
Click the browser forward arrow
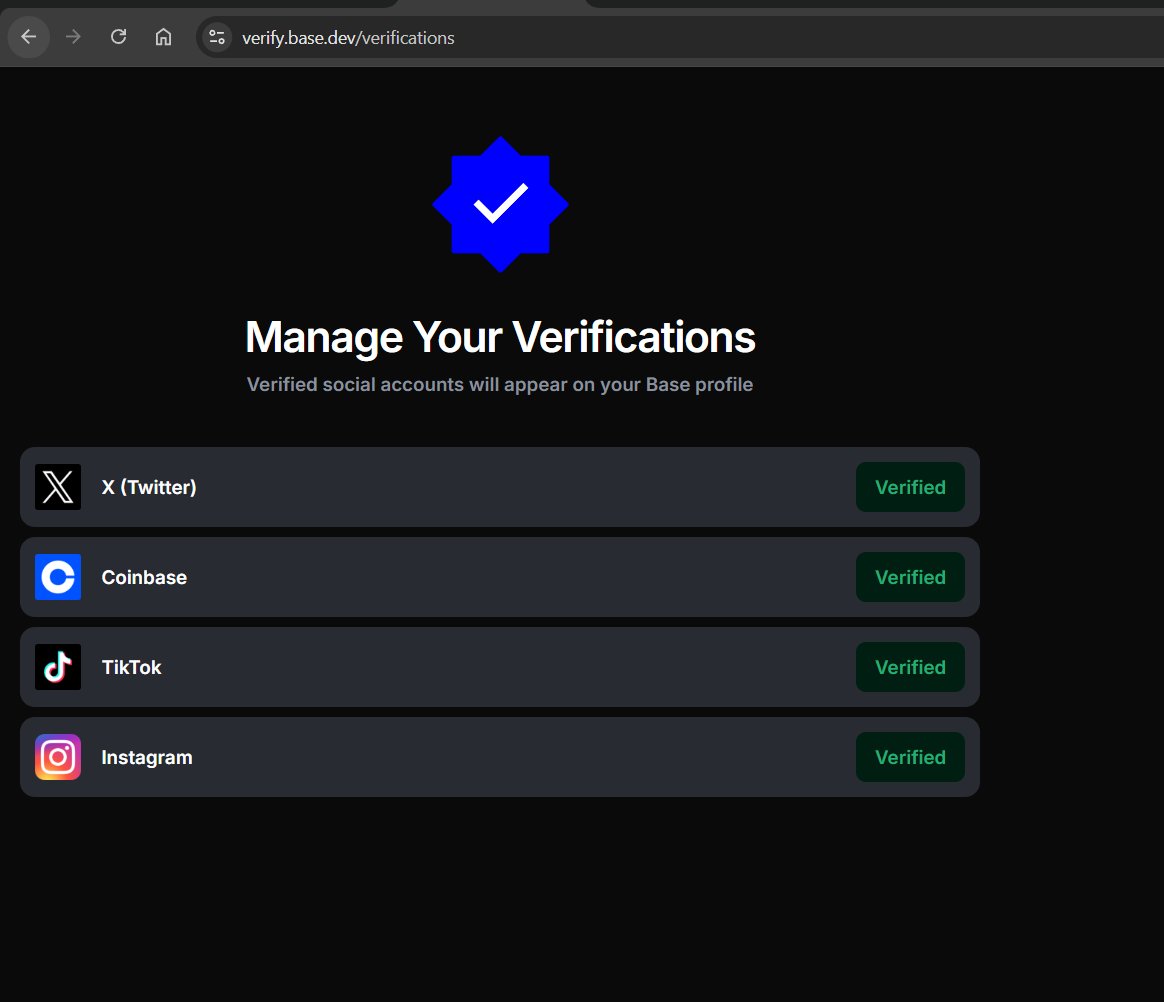click(73, 36)
